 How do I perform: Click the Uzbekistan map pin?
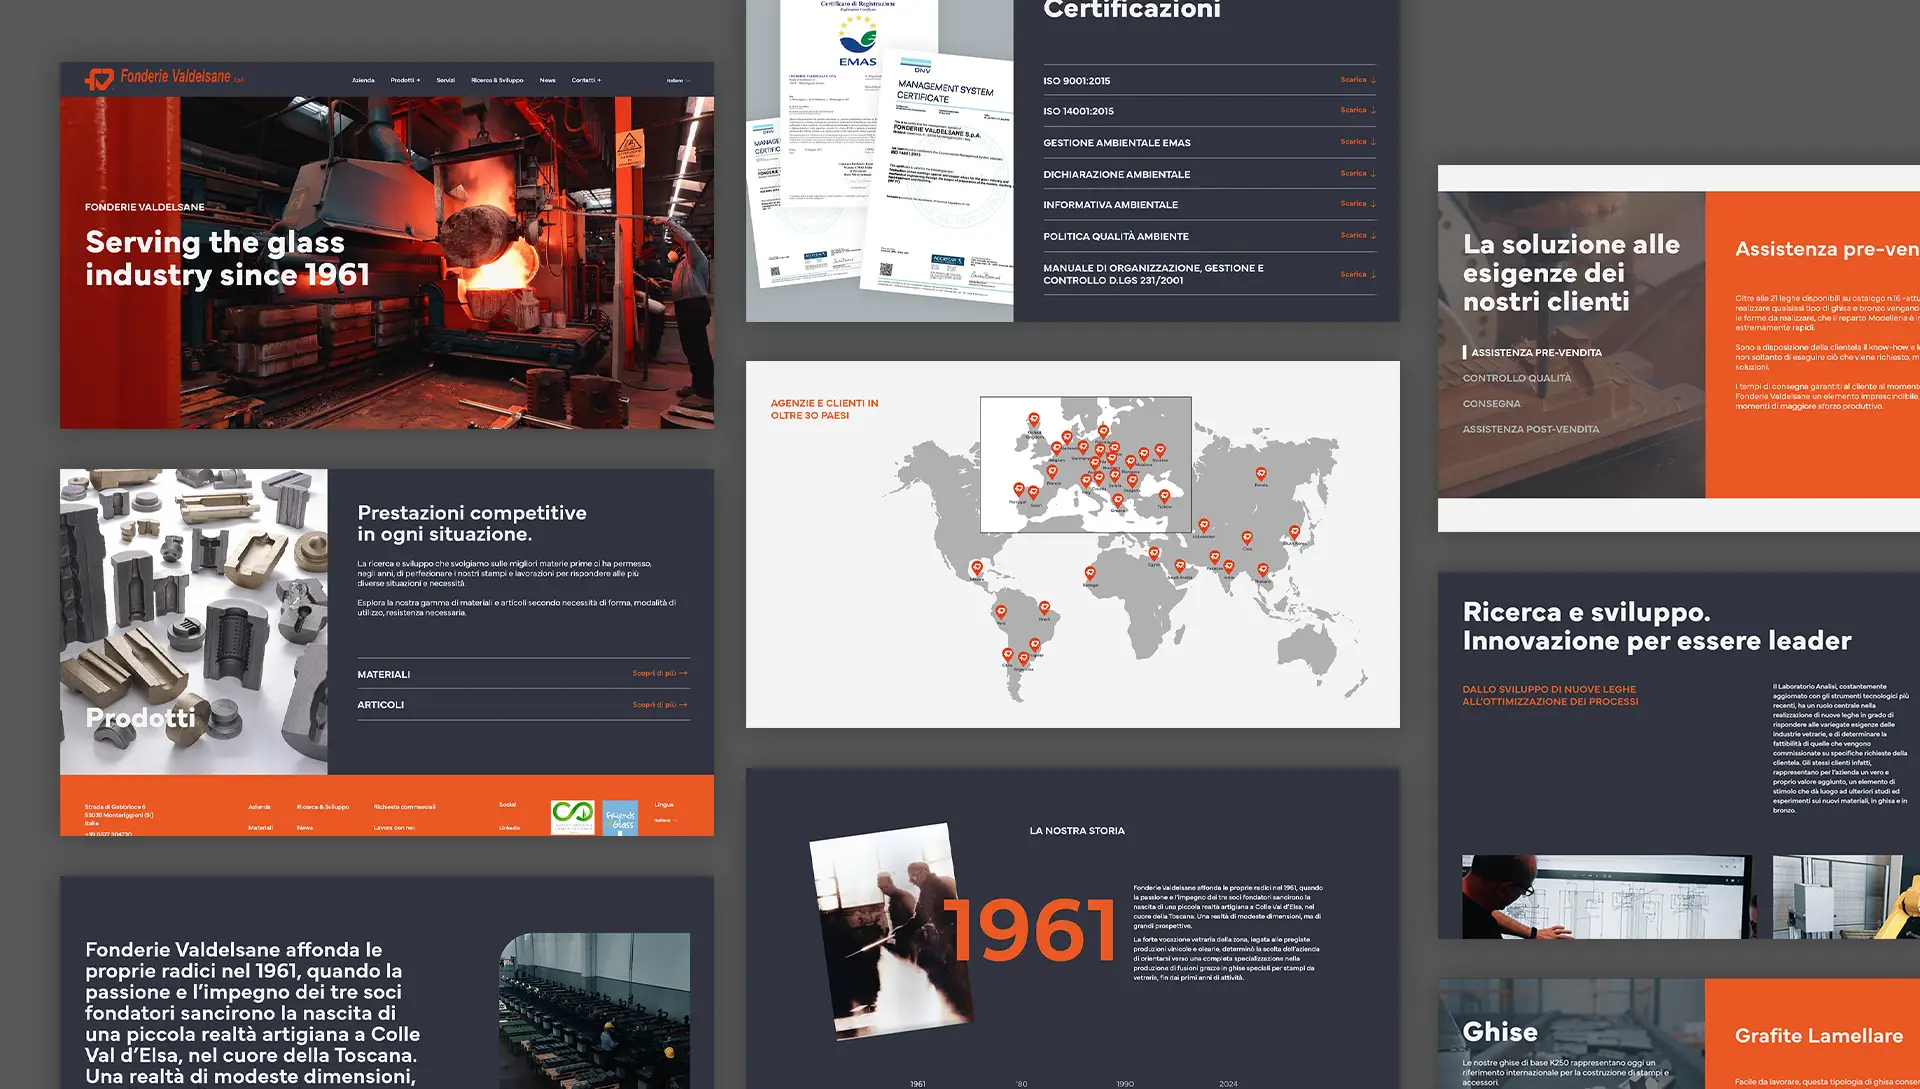1204,525
